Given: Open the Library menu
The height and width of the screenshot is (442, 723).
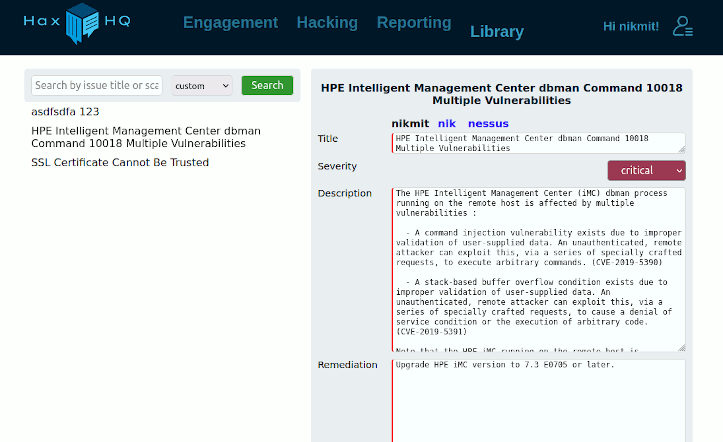Looking at the screenshot, I should 497,31.
